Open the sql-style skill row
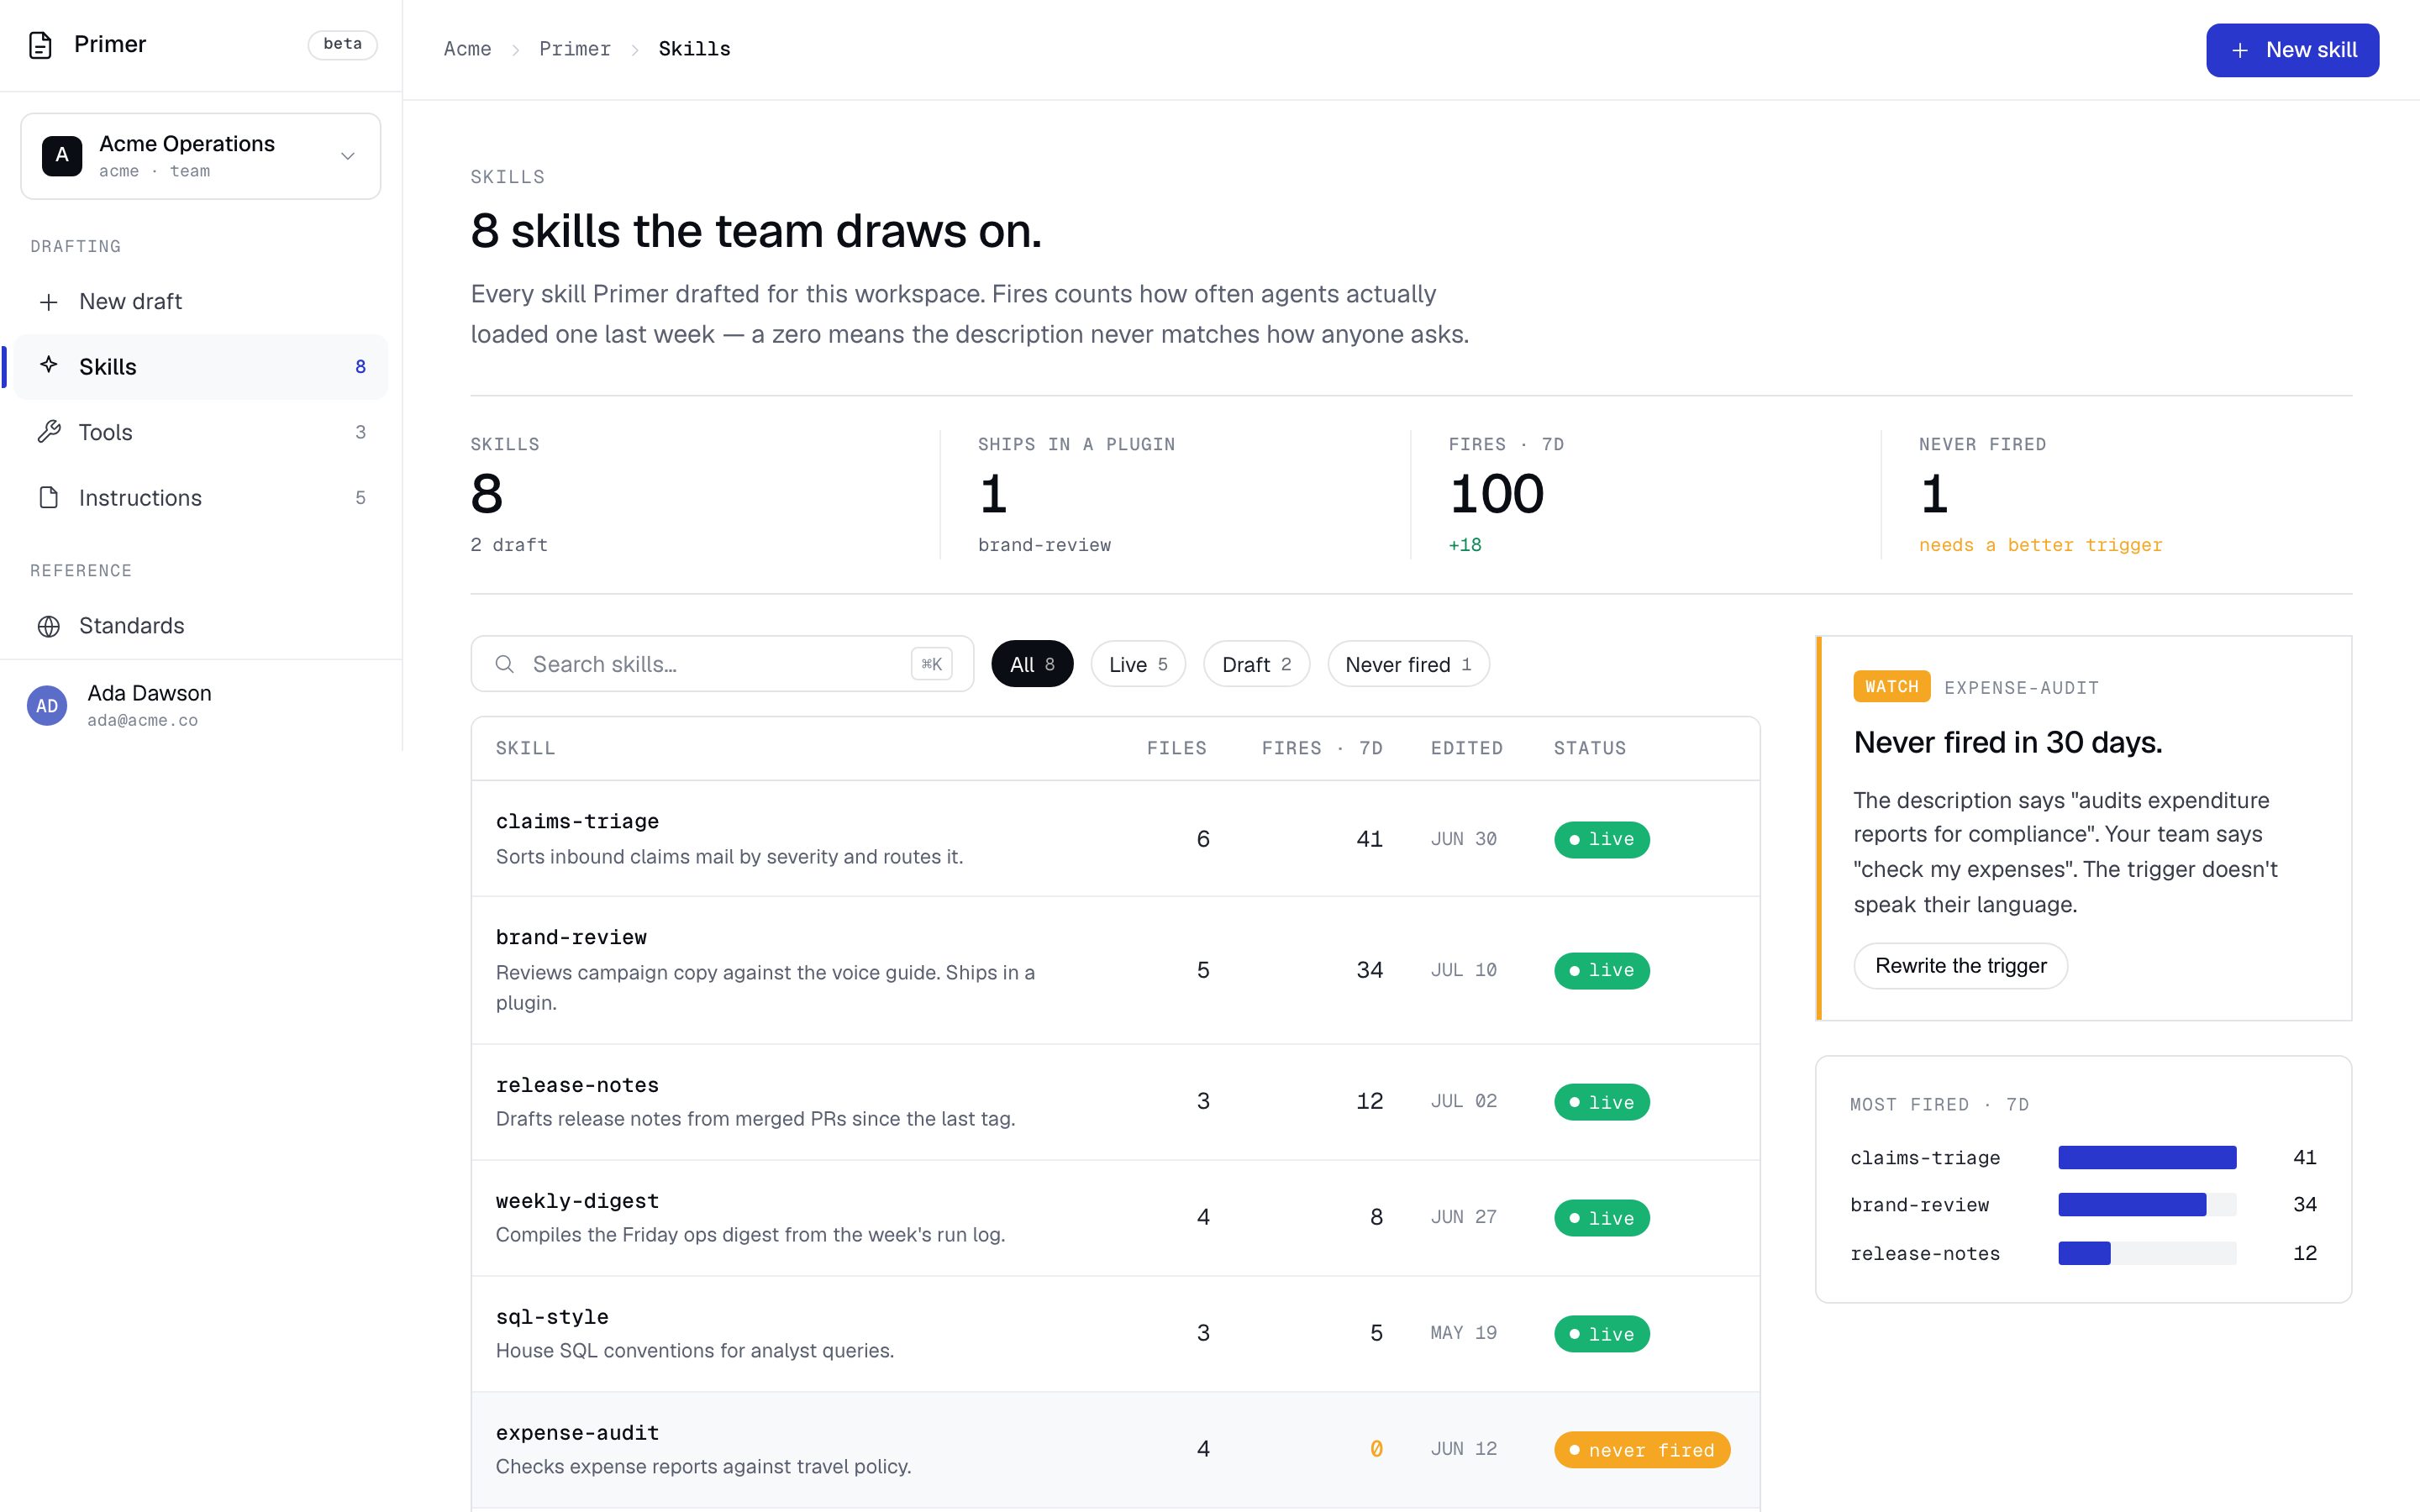2420x1512 pixels. 1115,1334
